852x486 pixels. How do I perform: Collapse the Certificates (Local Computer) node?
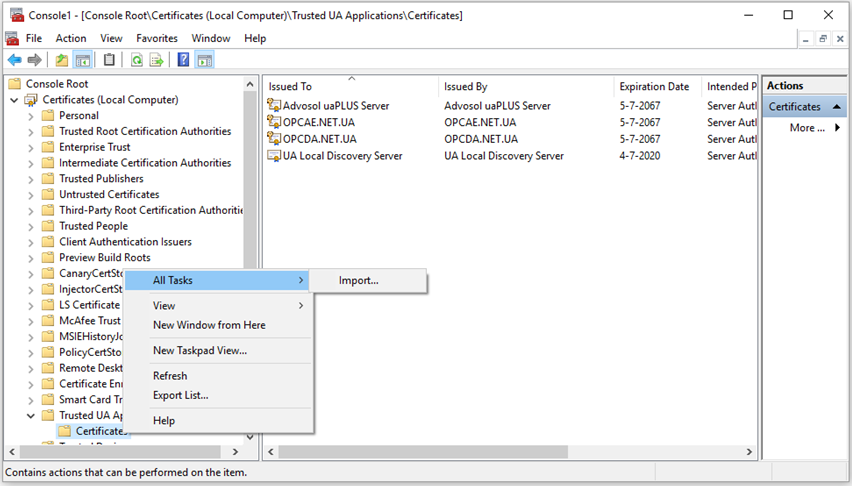[x=15, y=100]
